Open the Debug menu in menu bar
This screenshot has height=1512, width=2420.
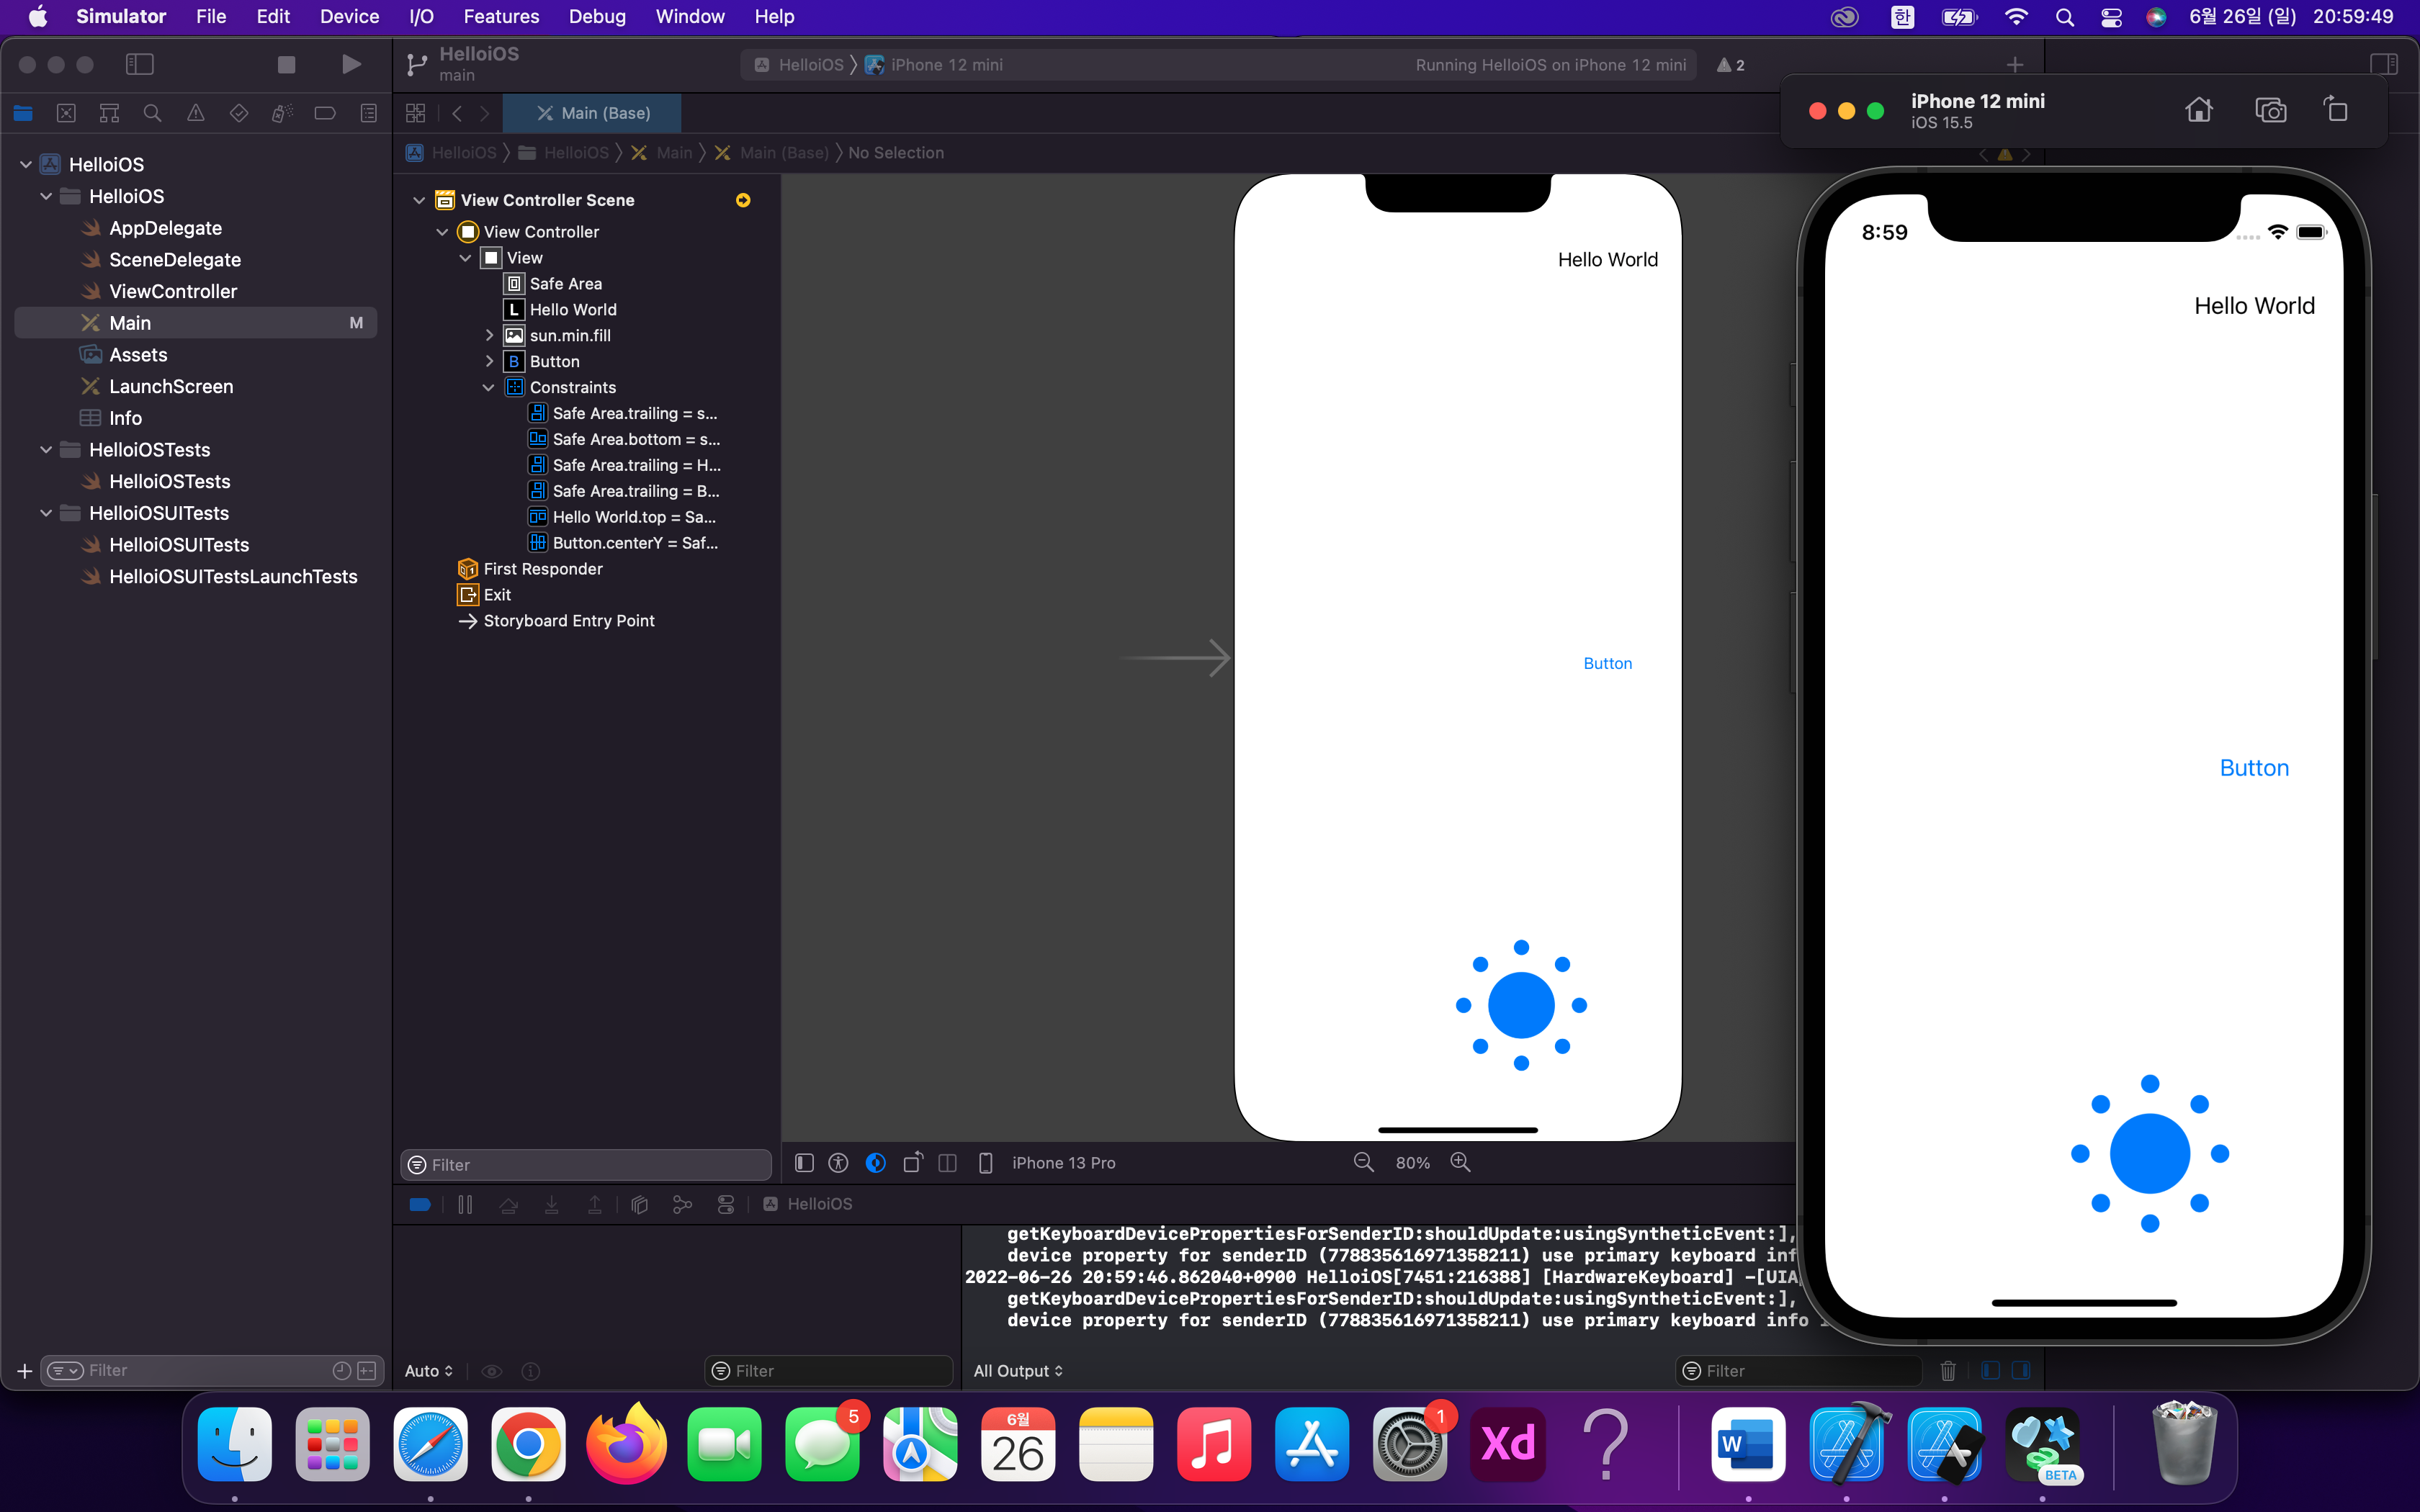[x=596, y=17]
